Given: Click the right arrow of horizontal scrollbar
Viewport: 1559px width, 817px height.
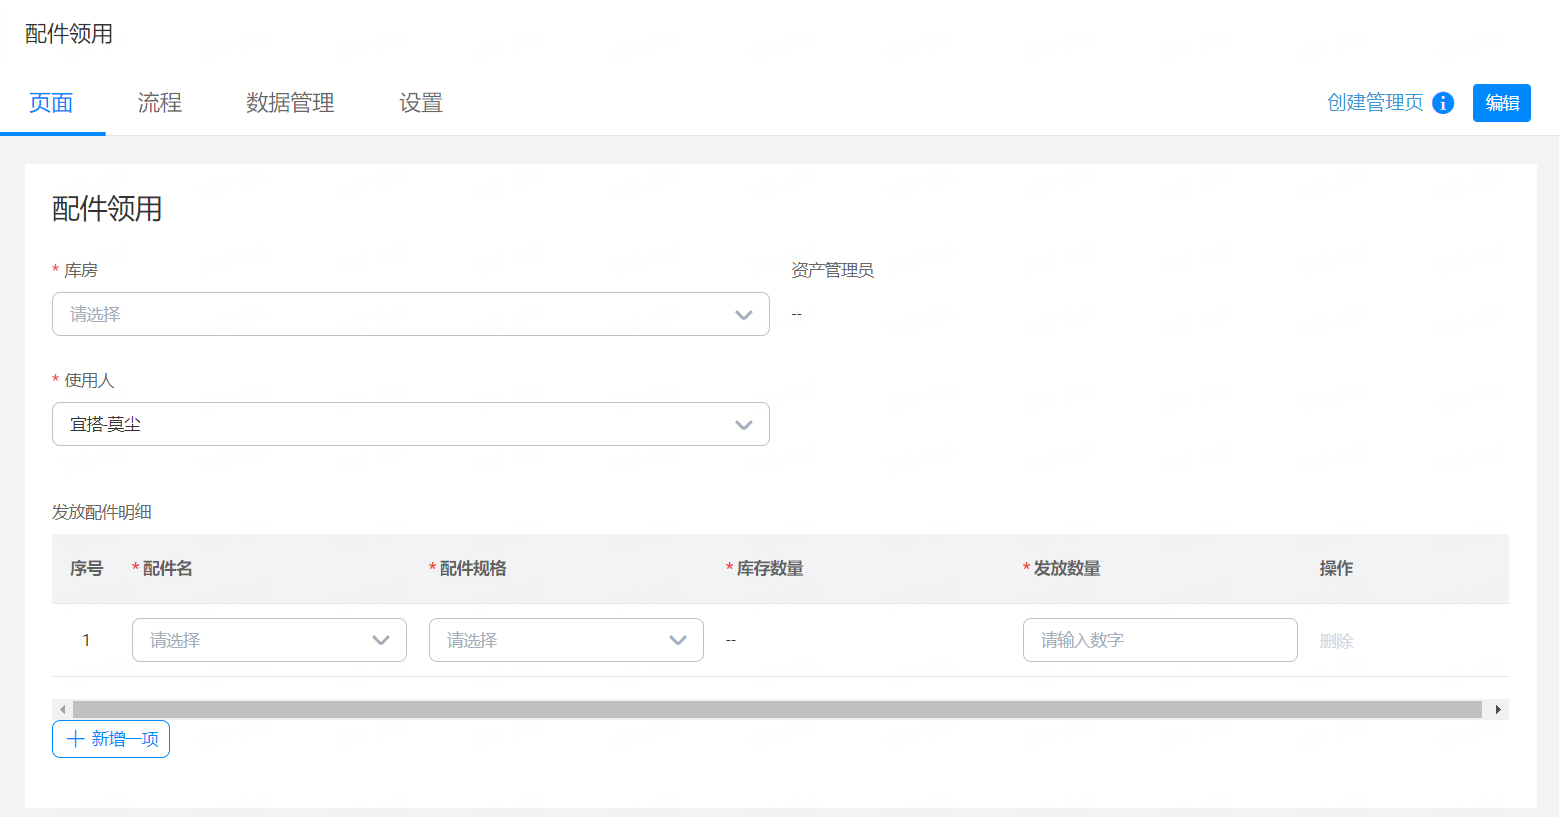Looking at the screenshot, I should pyautogui.click(x=1498, y=709).
